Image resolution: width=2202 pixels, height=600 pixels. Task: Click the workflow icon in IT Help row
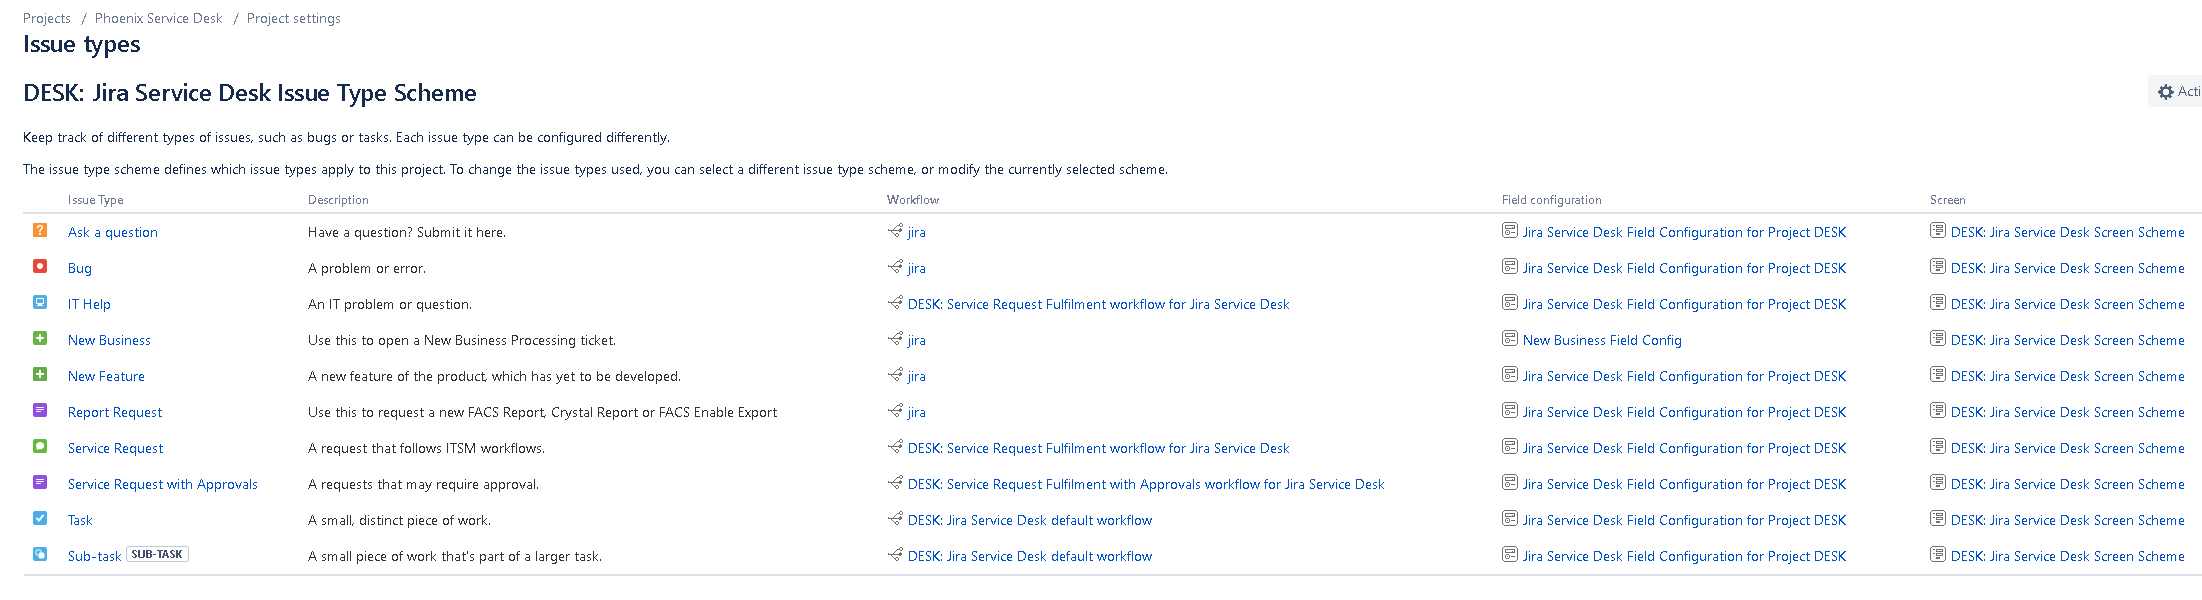click(895, 303)
